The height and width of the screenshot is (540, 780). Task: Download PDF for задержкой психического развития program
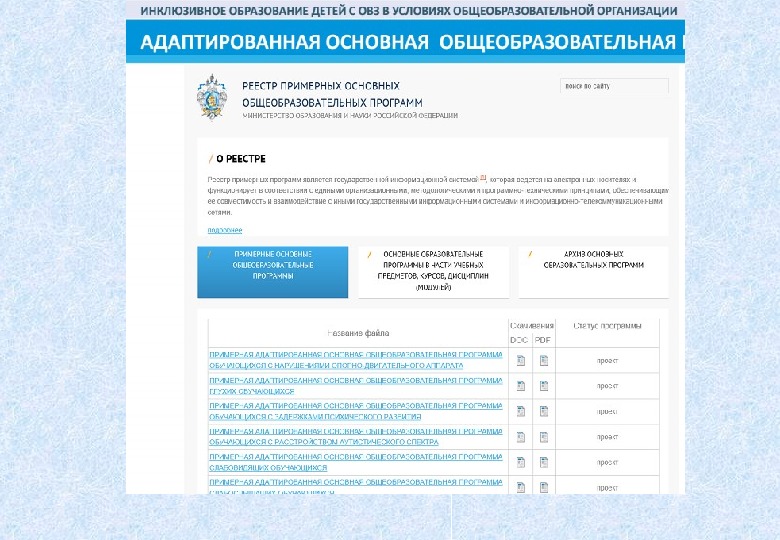click(x=544, y=411)
